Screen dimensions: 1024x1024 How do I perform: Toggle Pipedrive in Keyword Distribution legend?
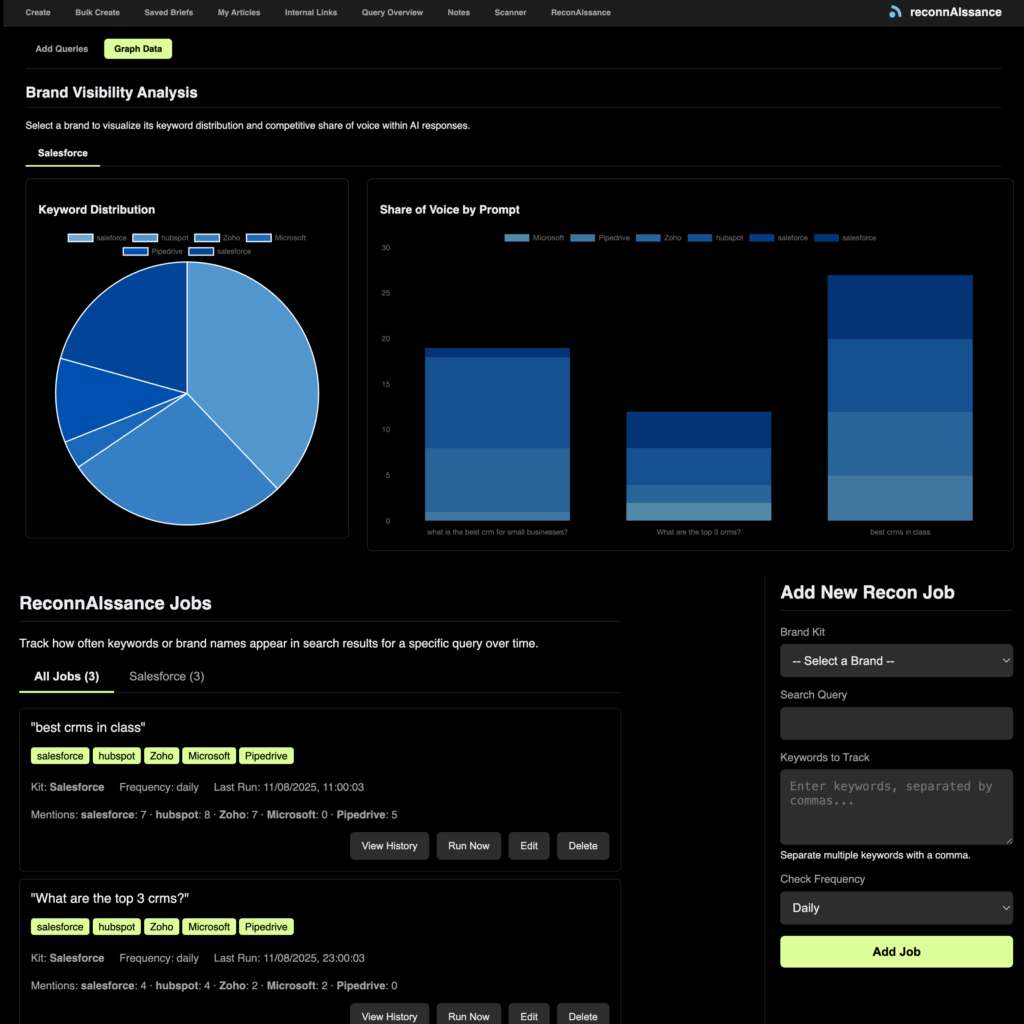[x=153, y=251]
